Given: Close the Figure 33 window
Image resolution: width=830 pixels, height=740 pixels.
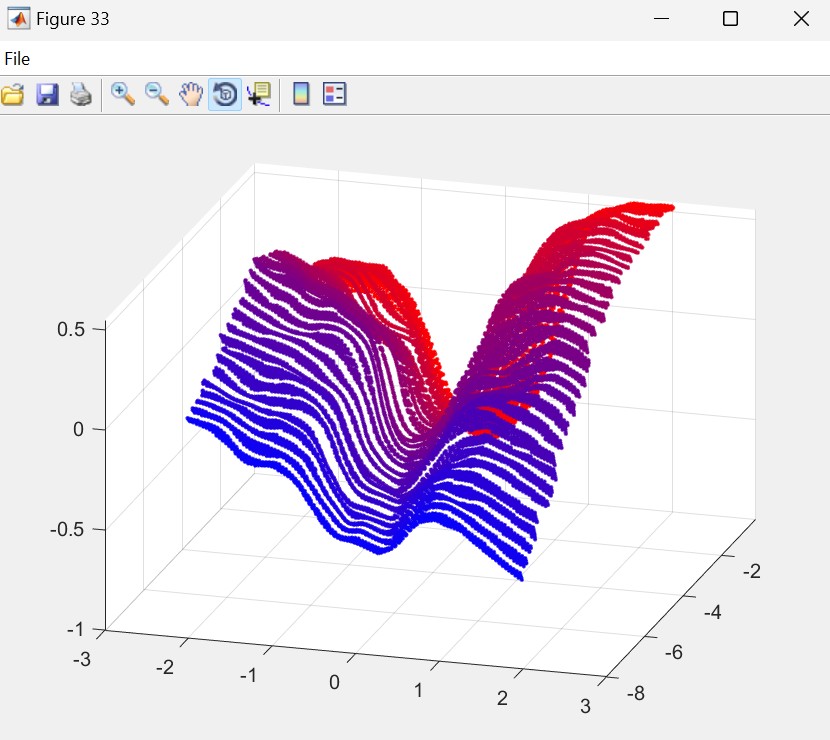Looking at the screenshot, I should pyautogui.click(x=800, y=19).
